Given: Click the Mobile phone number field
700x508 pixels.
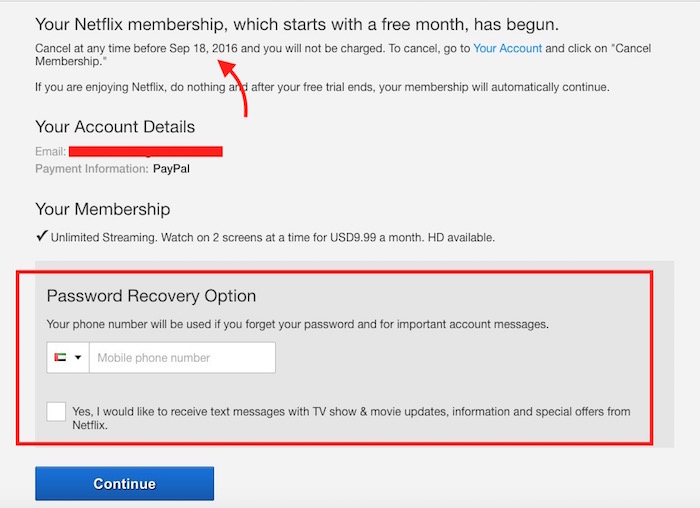Looking at the screenshot, I should pos(182,358).
